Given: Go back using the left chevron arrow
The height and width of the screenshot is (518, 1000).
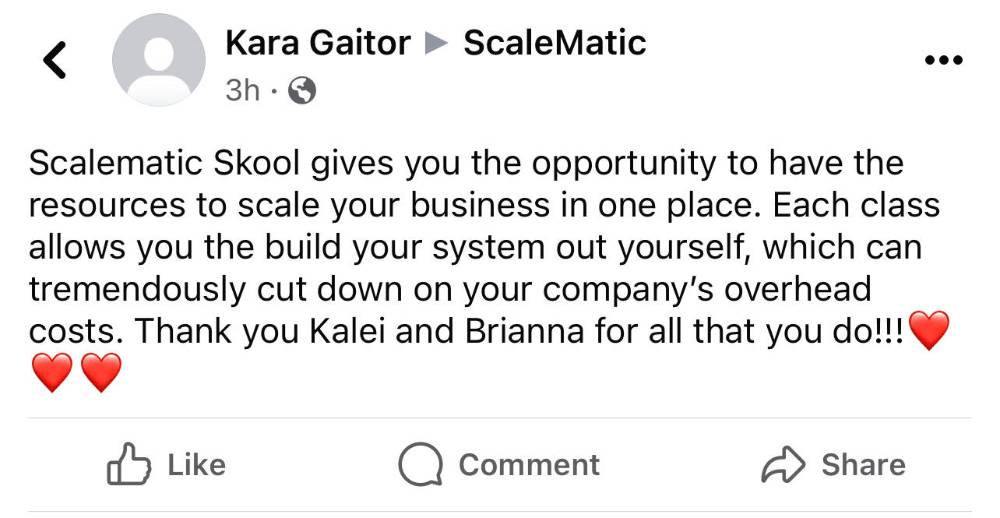Looking at the screenshot, I should pyautogui.click(x=55, y=60).
